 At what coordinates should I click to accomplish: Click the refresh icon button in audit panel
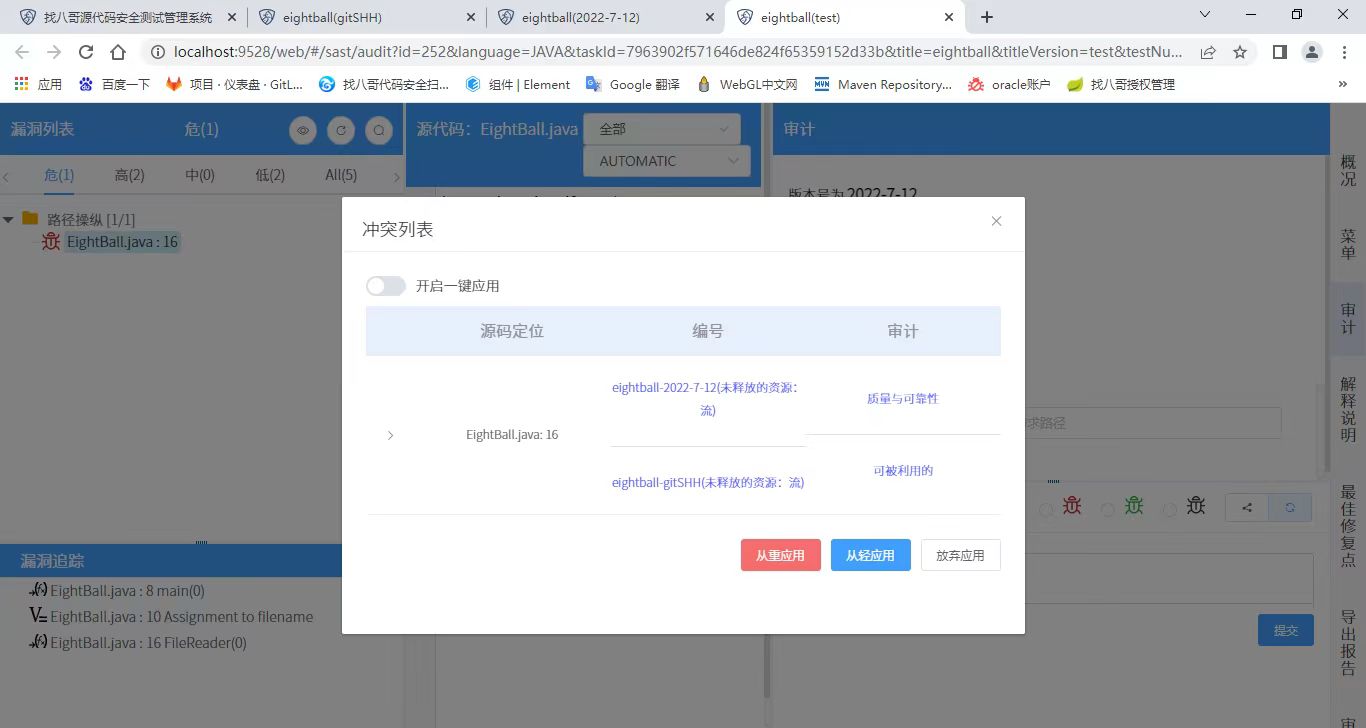[1290, 507]
